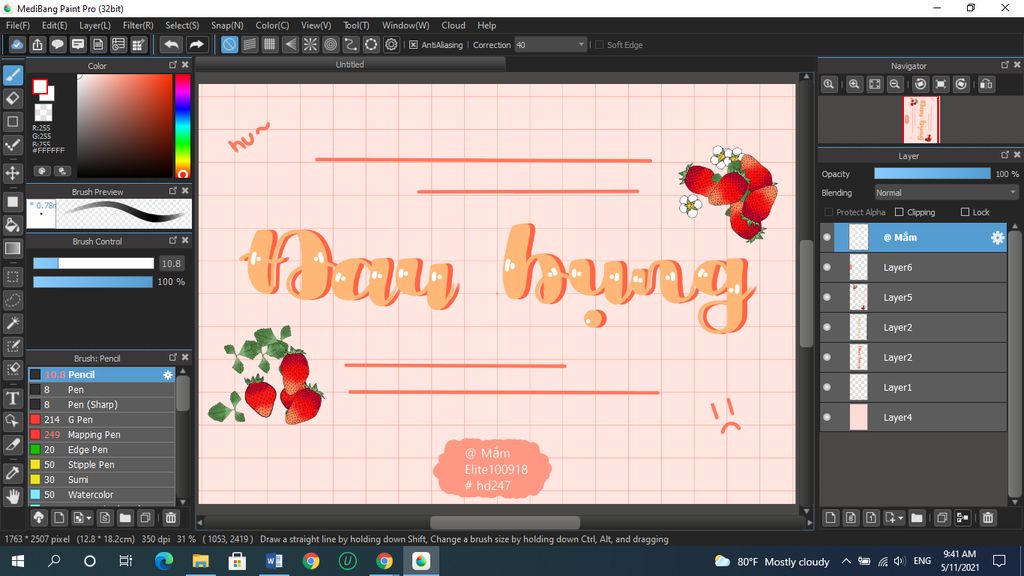Enable Protect Alpha checkbox
Screen dimensions: 1024x576
pyautogui.click(x=829, y=212)
